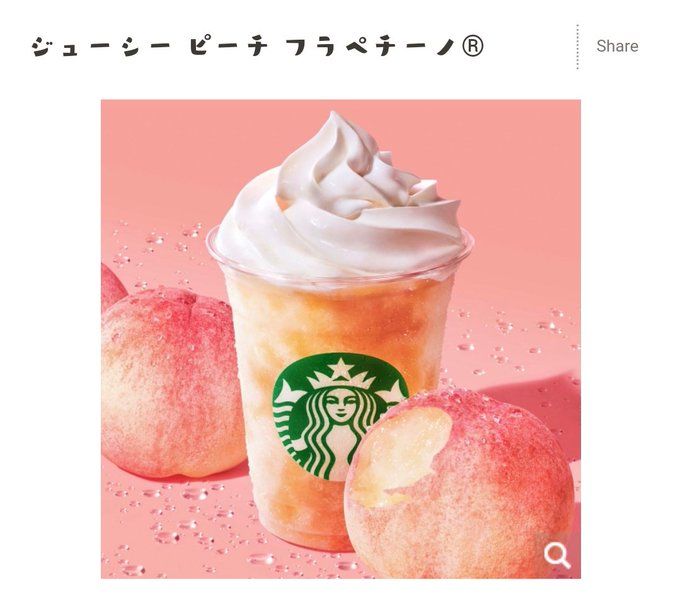680x599 pixels.
Task: Click the whipped cream swirl topping
Action: pos(340,197)
